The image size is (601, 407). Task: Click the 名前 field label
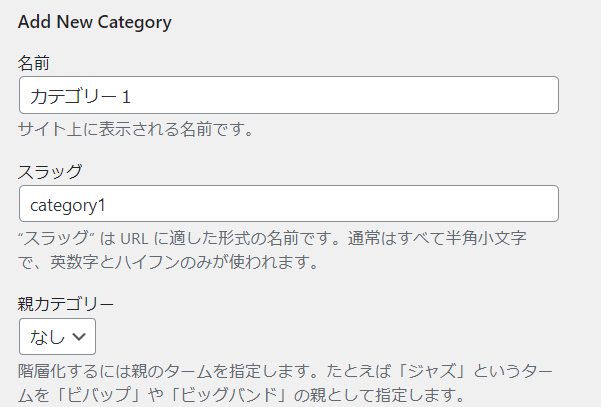[x=35, y=62]
